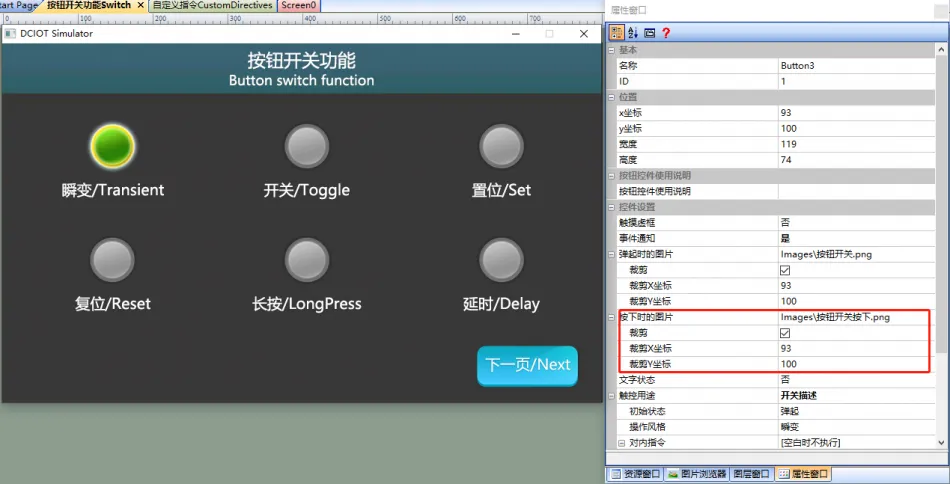
Task: Edit the x坐标 value 93
Action: tap(857, 113)
